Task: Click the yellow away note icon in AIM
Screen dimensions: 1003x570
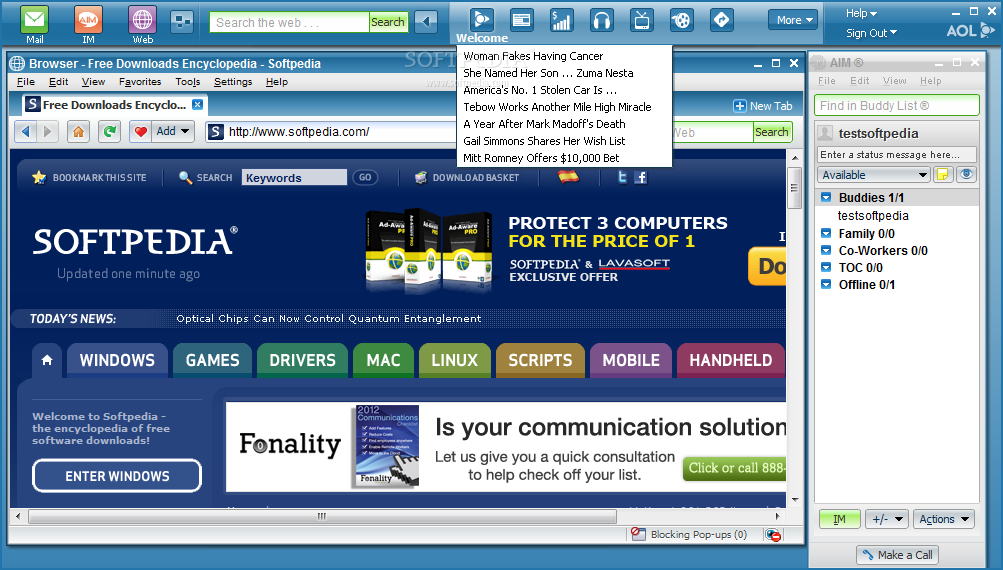Action: 942,175
